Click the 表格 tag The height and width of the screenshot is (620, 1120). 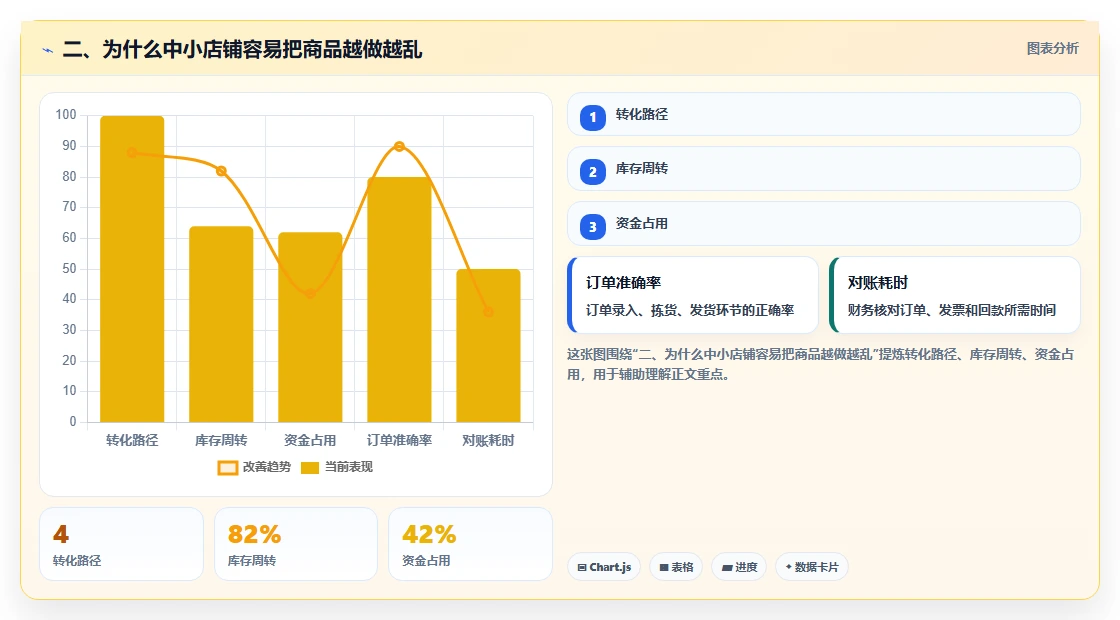(676, 567)
